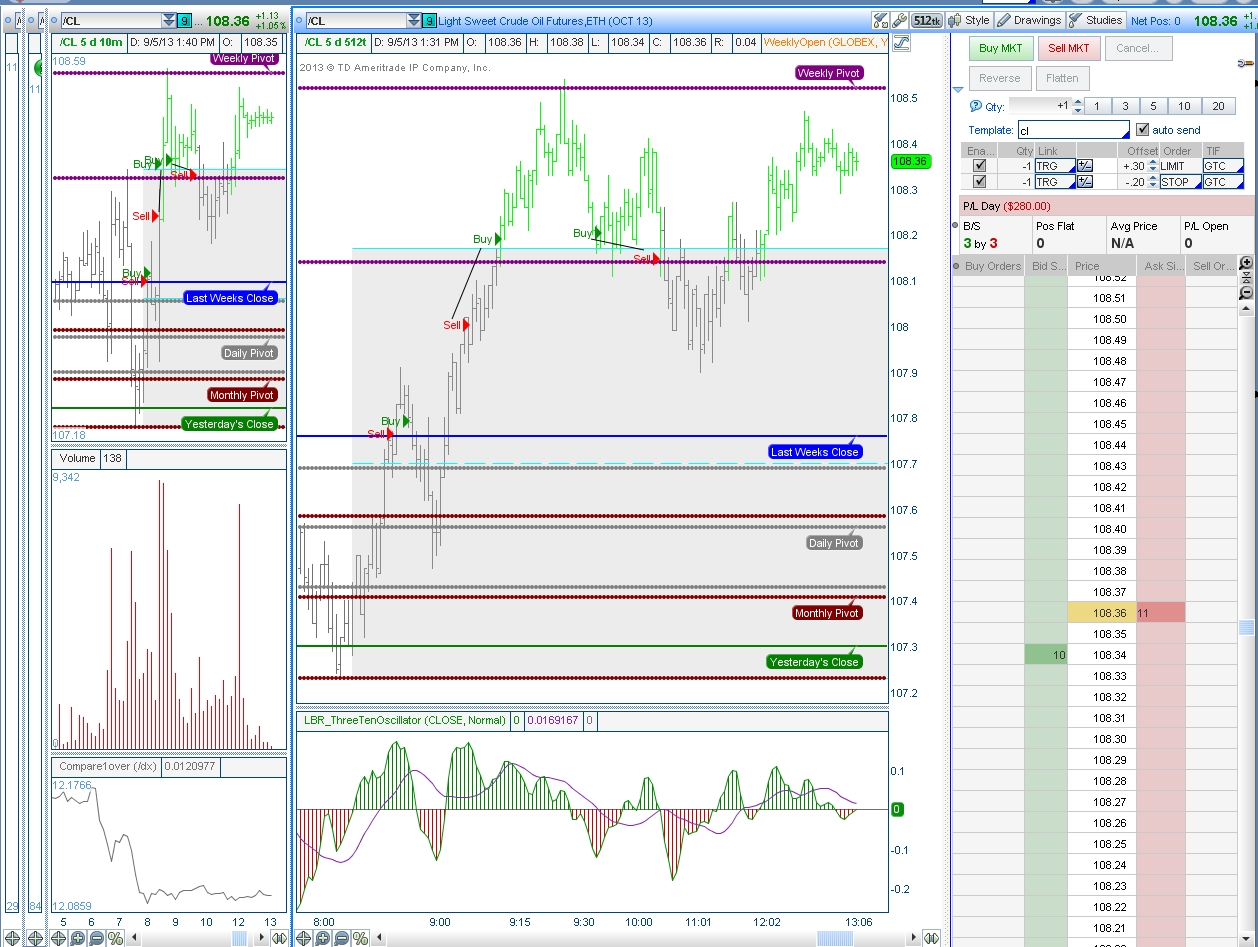Click plus/minus icon in STOP order row
Viewport: 1258px width, 947px height.
(1085, 182)
